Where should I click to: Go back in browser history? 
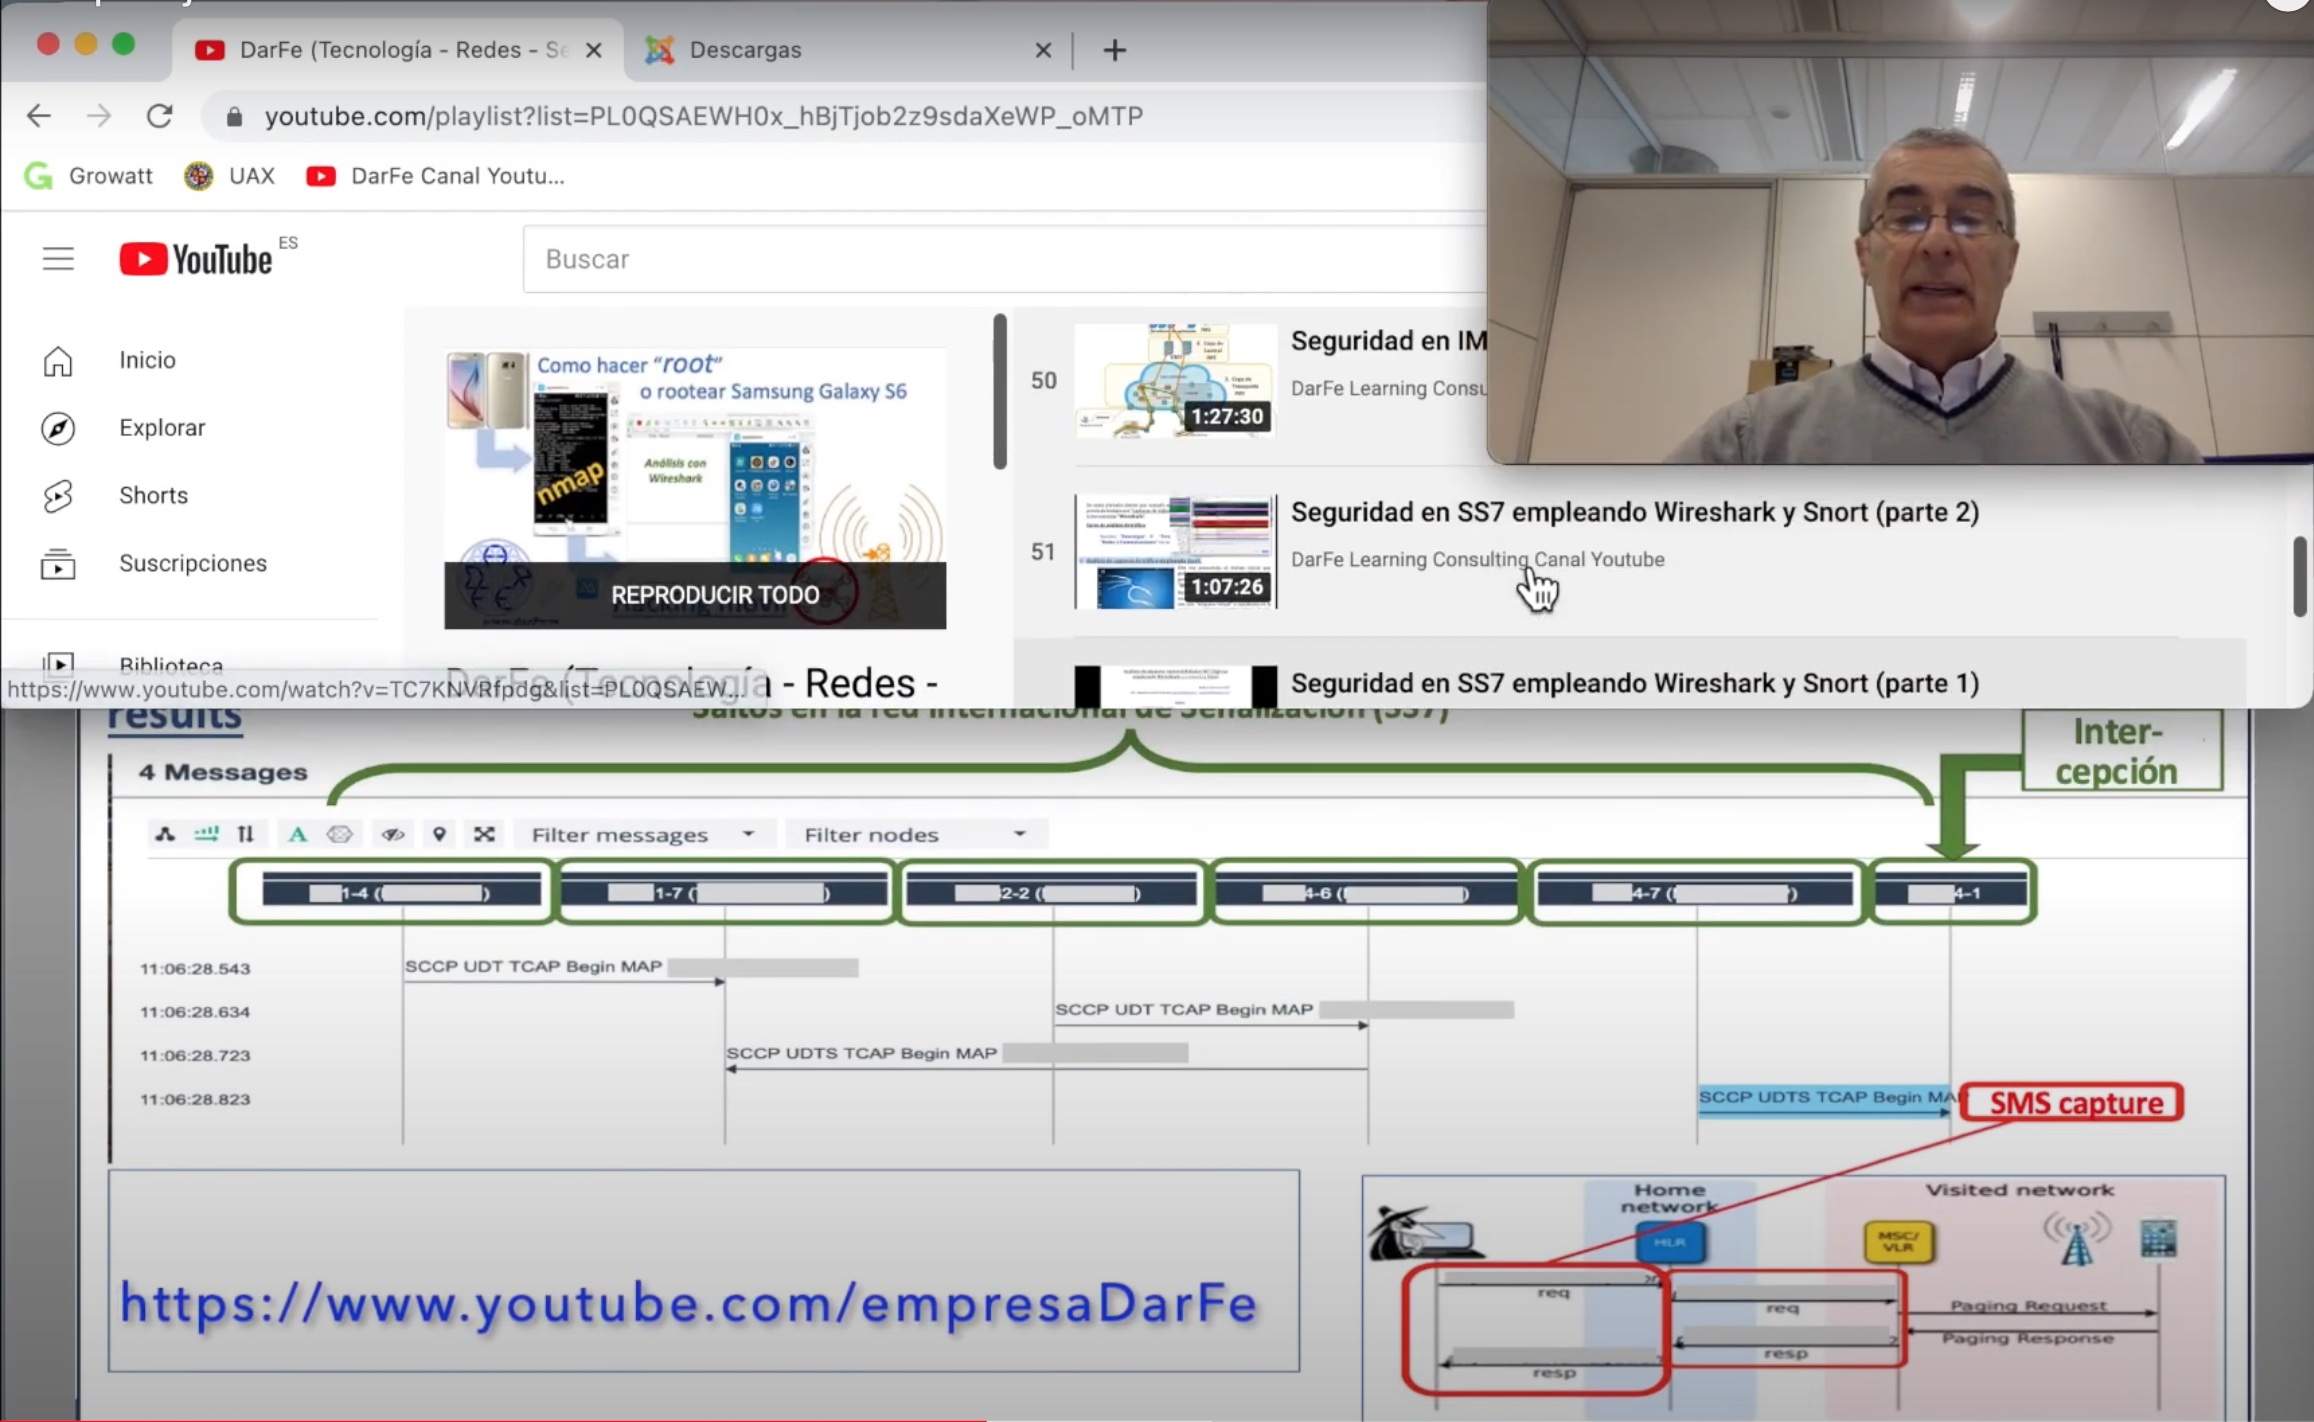[38, 116]
